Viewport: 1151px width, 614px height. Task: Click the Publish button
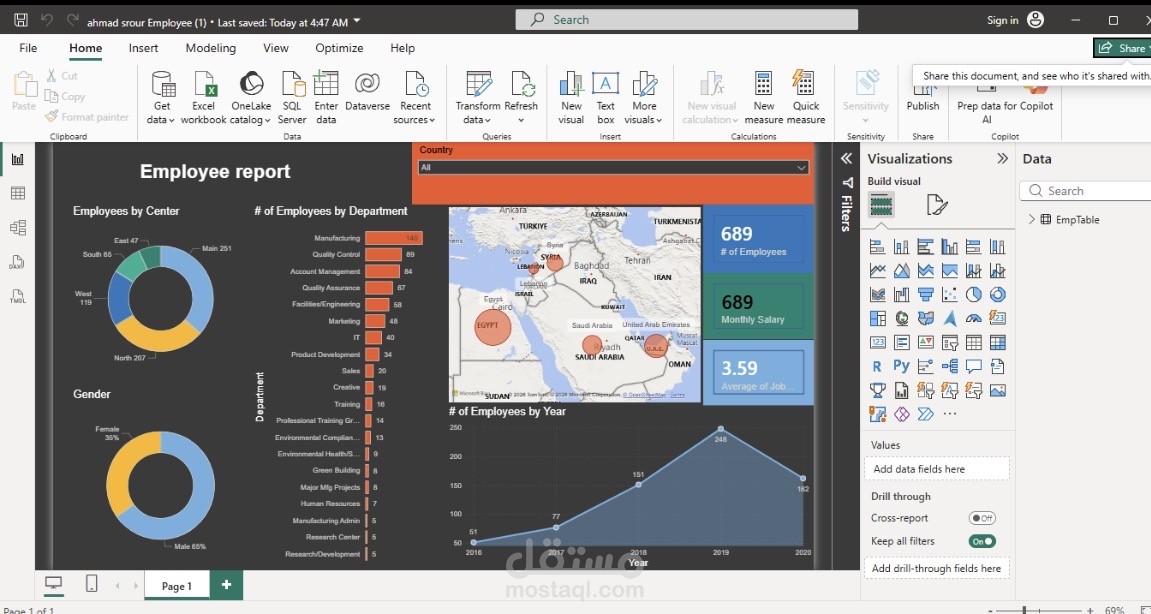[x=923, y=98]
